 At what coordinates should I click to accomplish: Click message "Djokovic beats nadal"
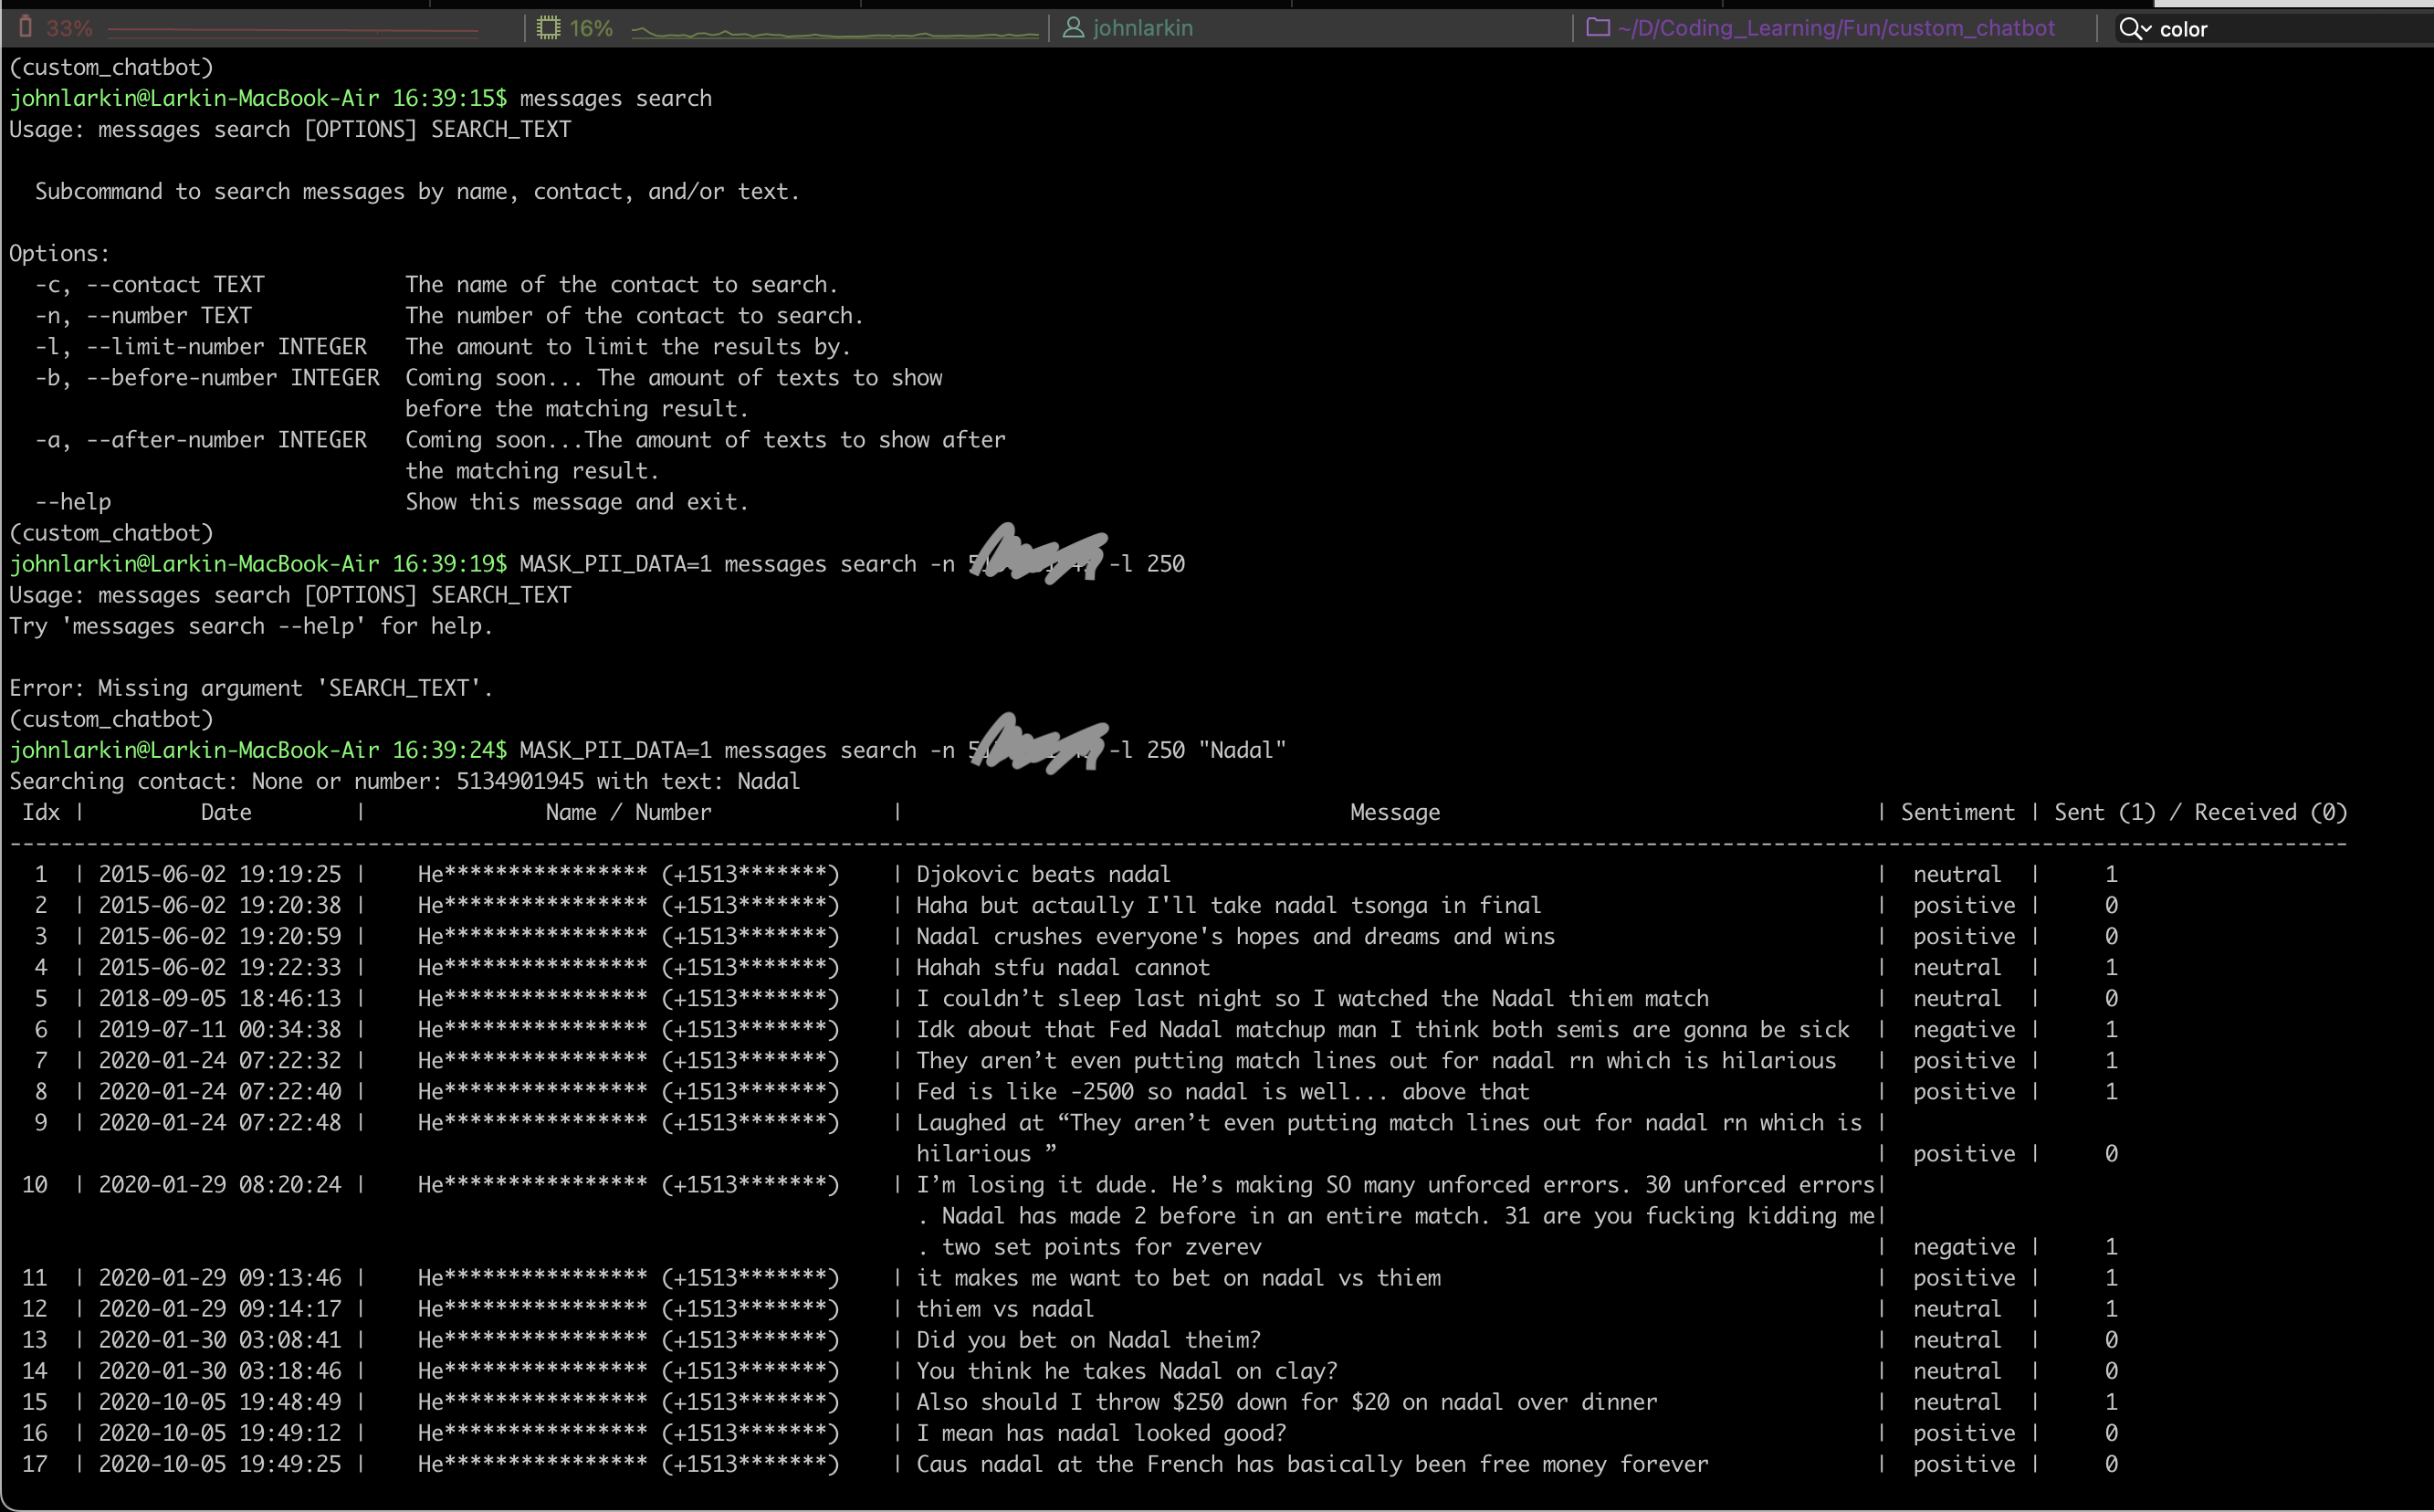coord(1043,874)
